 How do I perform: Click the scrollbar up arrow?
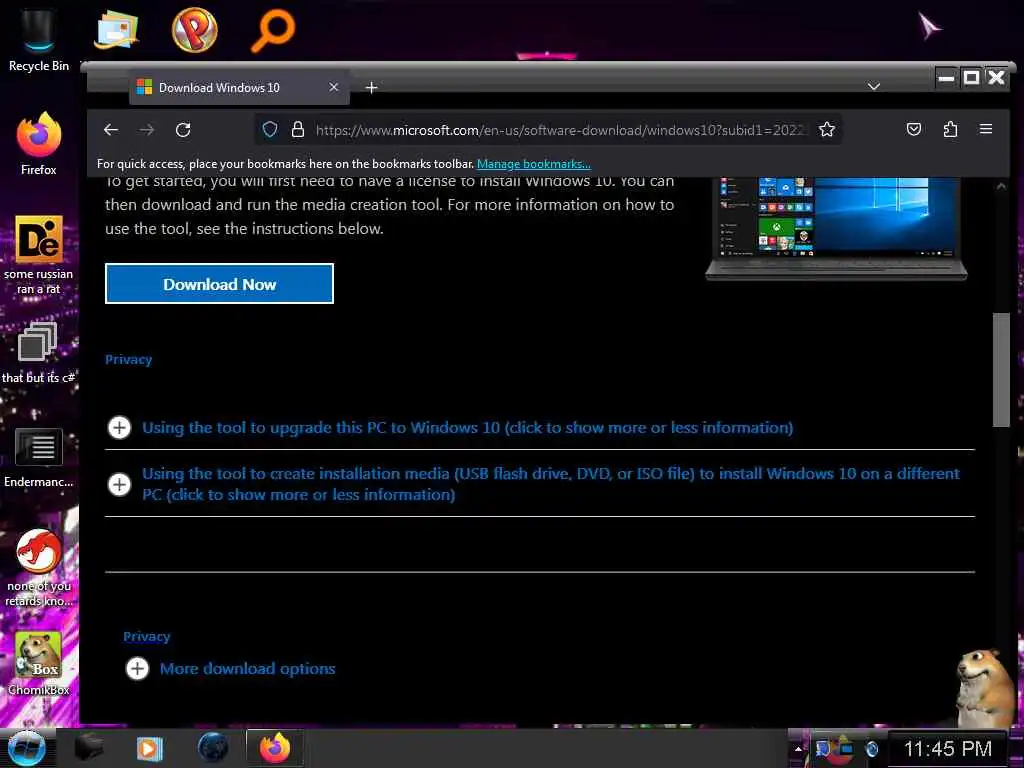click(1001, 186)
